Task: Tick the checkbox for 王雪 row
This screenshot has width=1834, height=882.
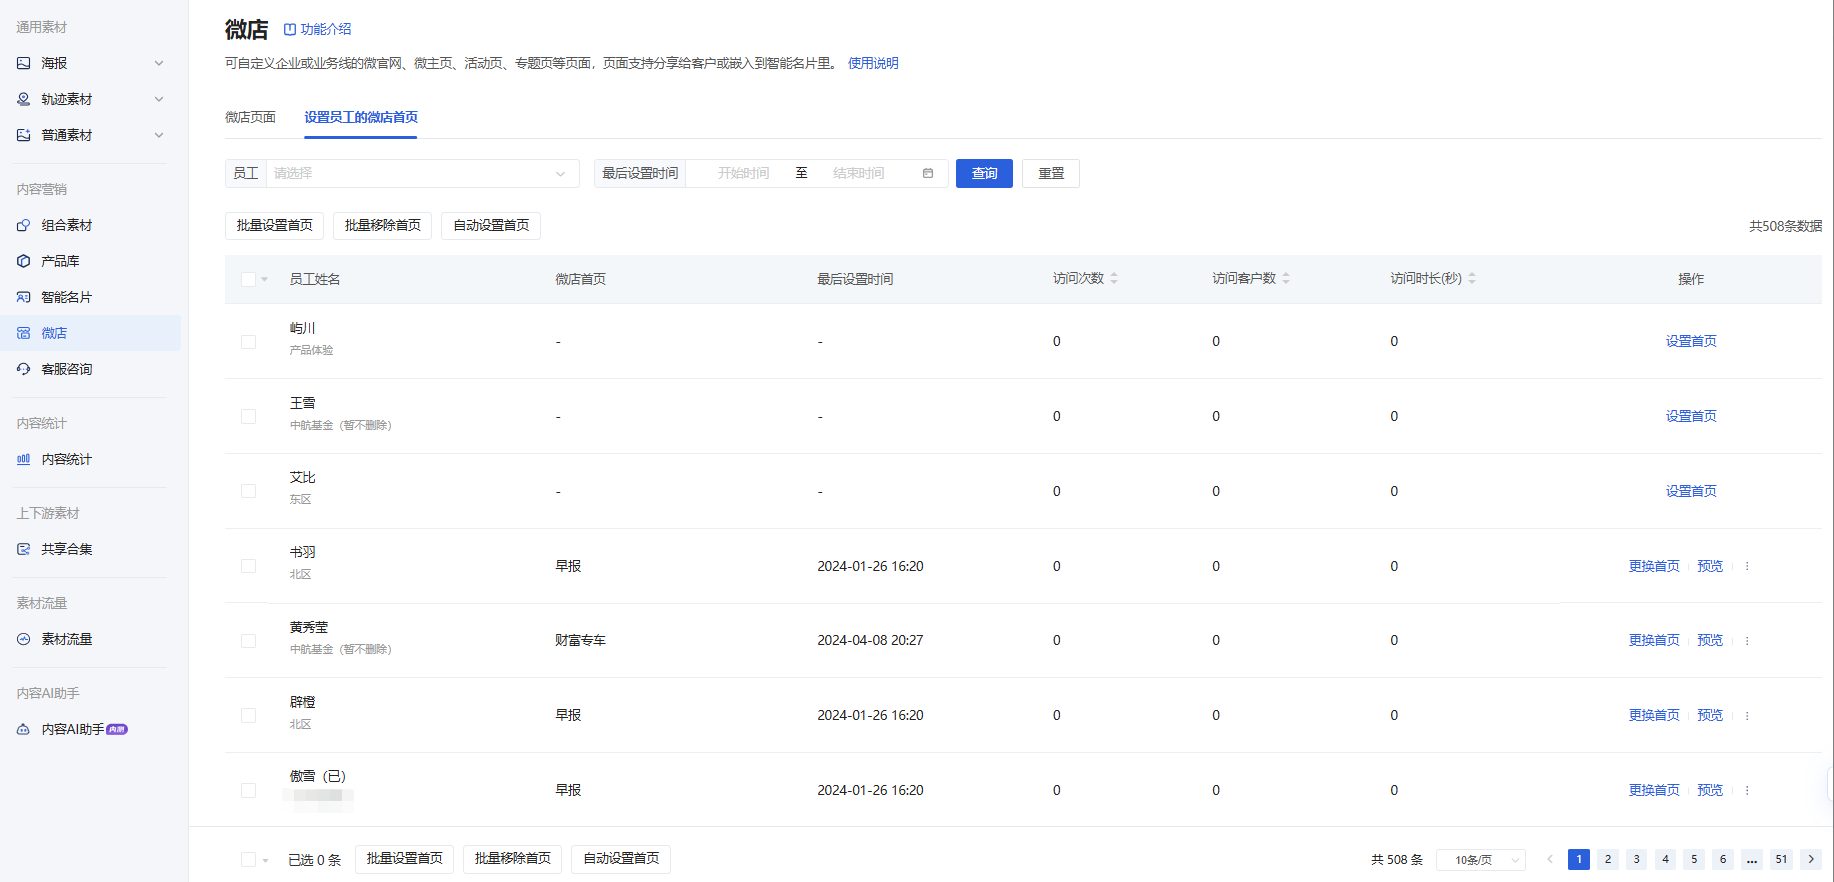Action: [x=248, y=416]
